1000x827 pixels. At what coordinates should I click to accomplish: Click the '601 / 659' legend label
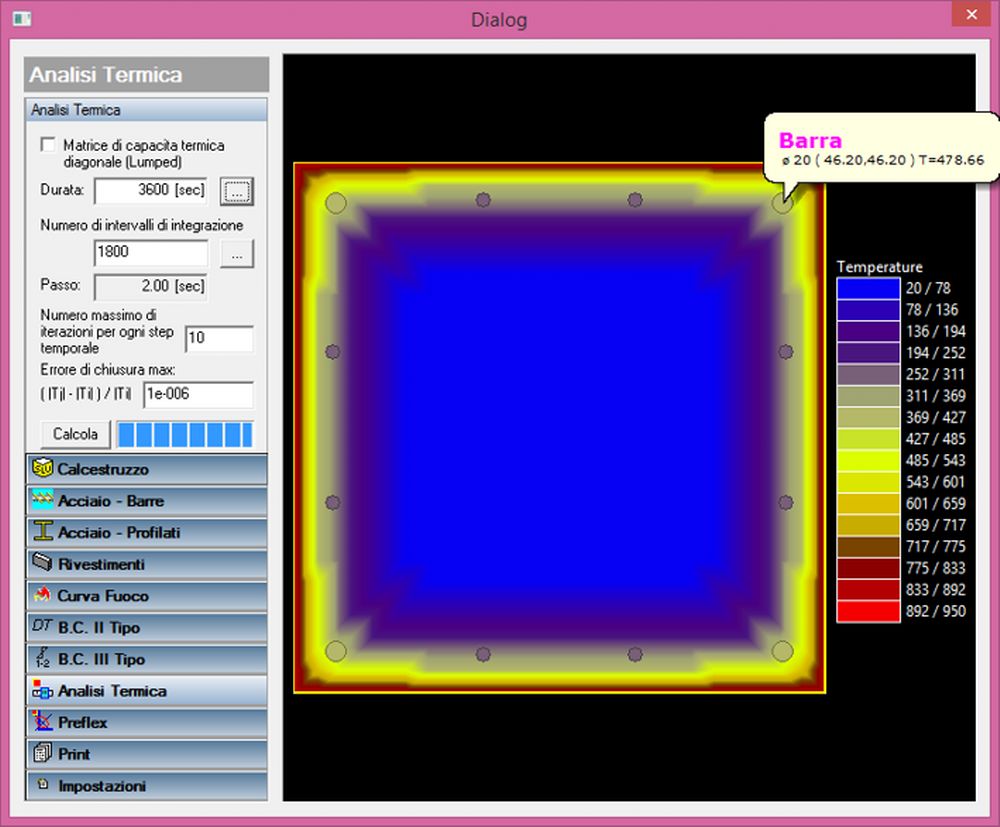[x=936, y=503]
